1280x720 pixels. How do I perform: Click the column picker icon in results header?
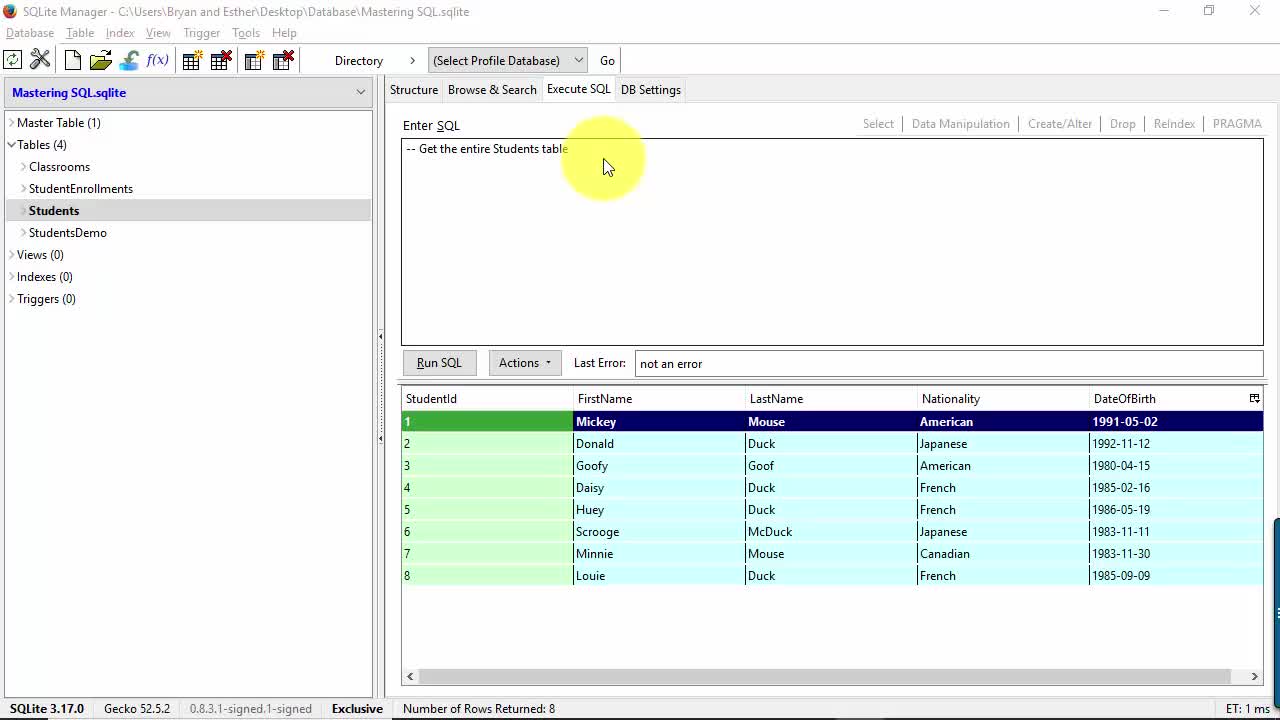click(1254, 398)
